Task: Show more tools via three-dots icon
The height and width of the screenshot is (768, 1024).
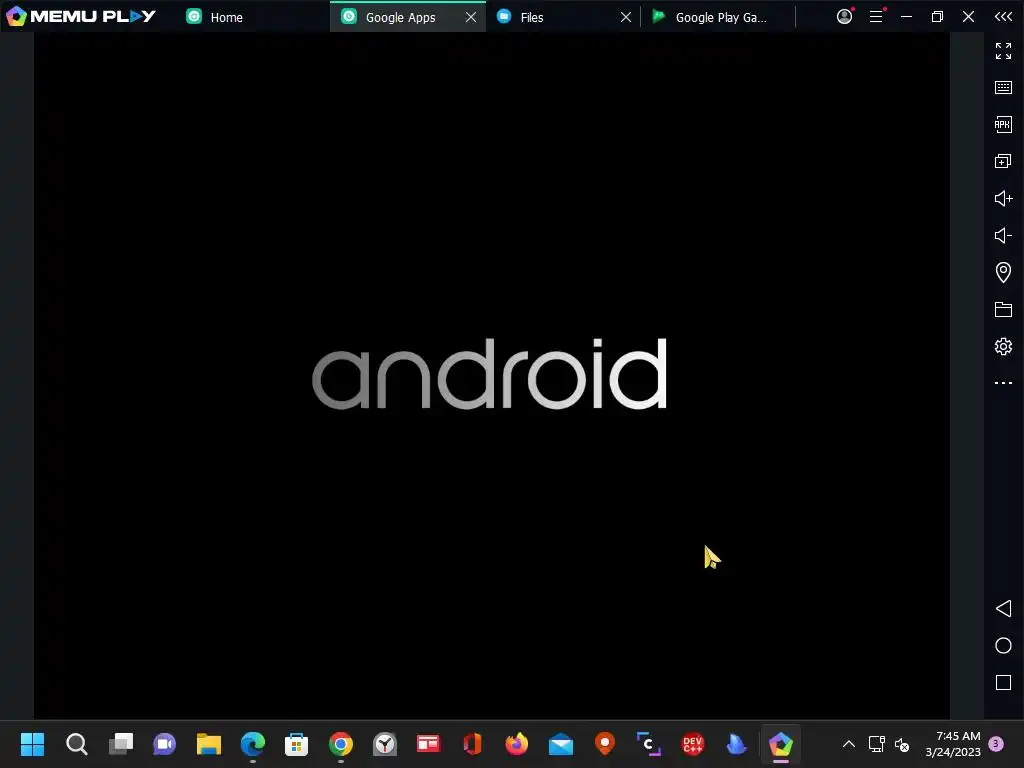Action: 1003,383
